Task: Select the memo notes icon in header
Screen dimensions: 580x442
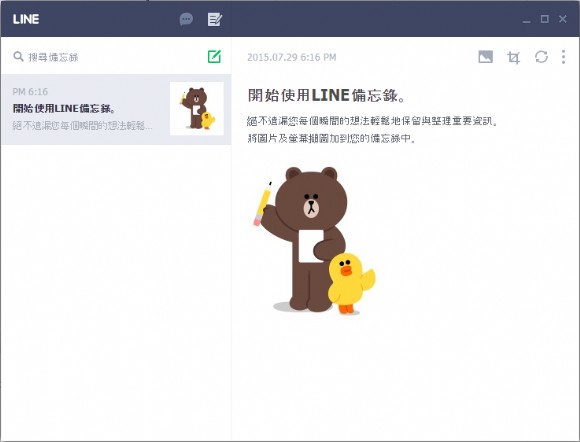Action: click(x=215, y=19)
